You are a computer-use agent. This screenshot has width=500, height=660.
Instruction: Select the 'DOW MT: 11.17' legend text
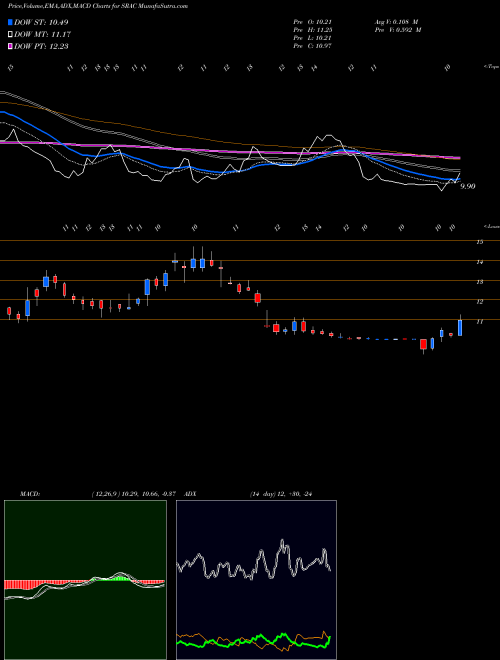43,35
